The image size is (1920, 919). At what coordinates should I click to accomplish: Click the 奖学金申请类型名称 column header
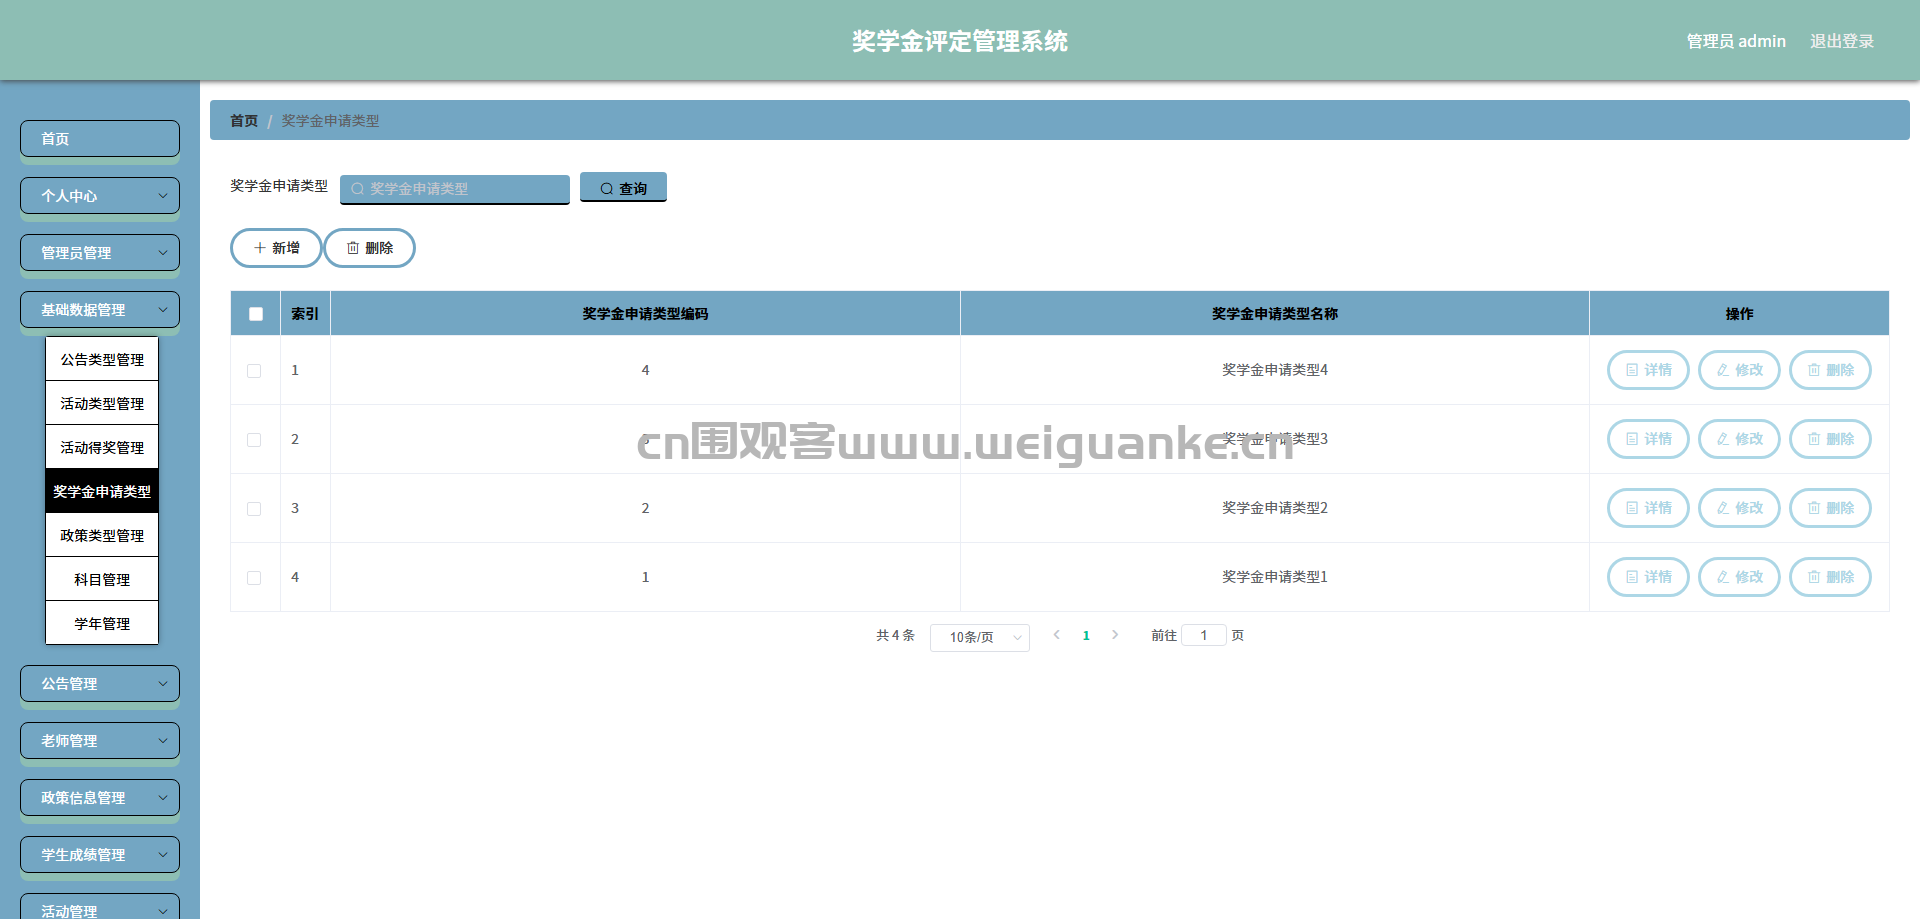pos(1275,314)
